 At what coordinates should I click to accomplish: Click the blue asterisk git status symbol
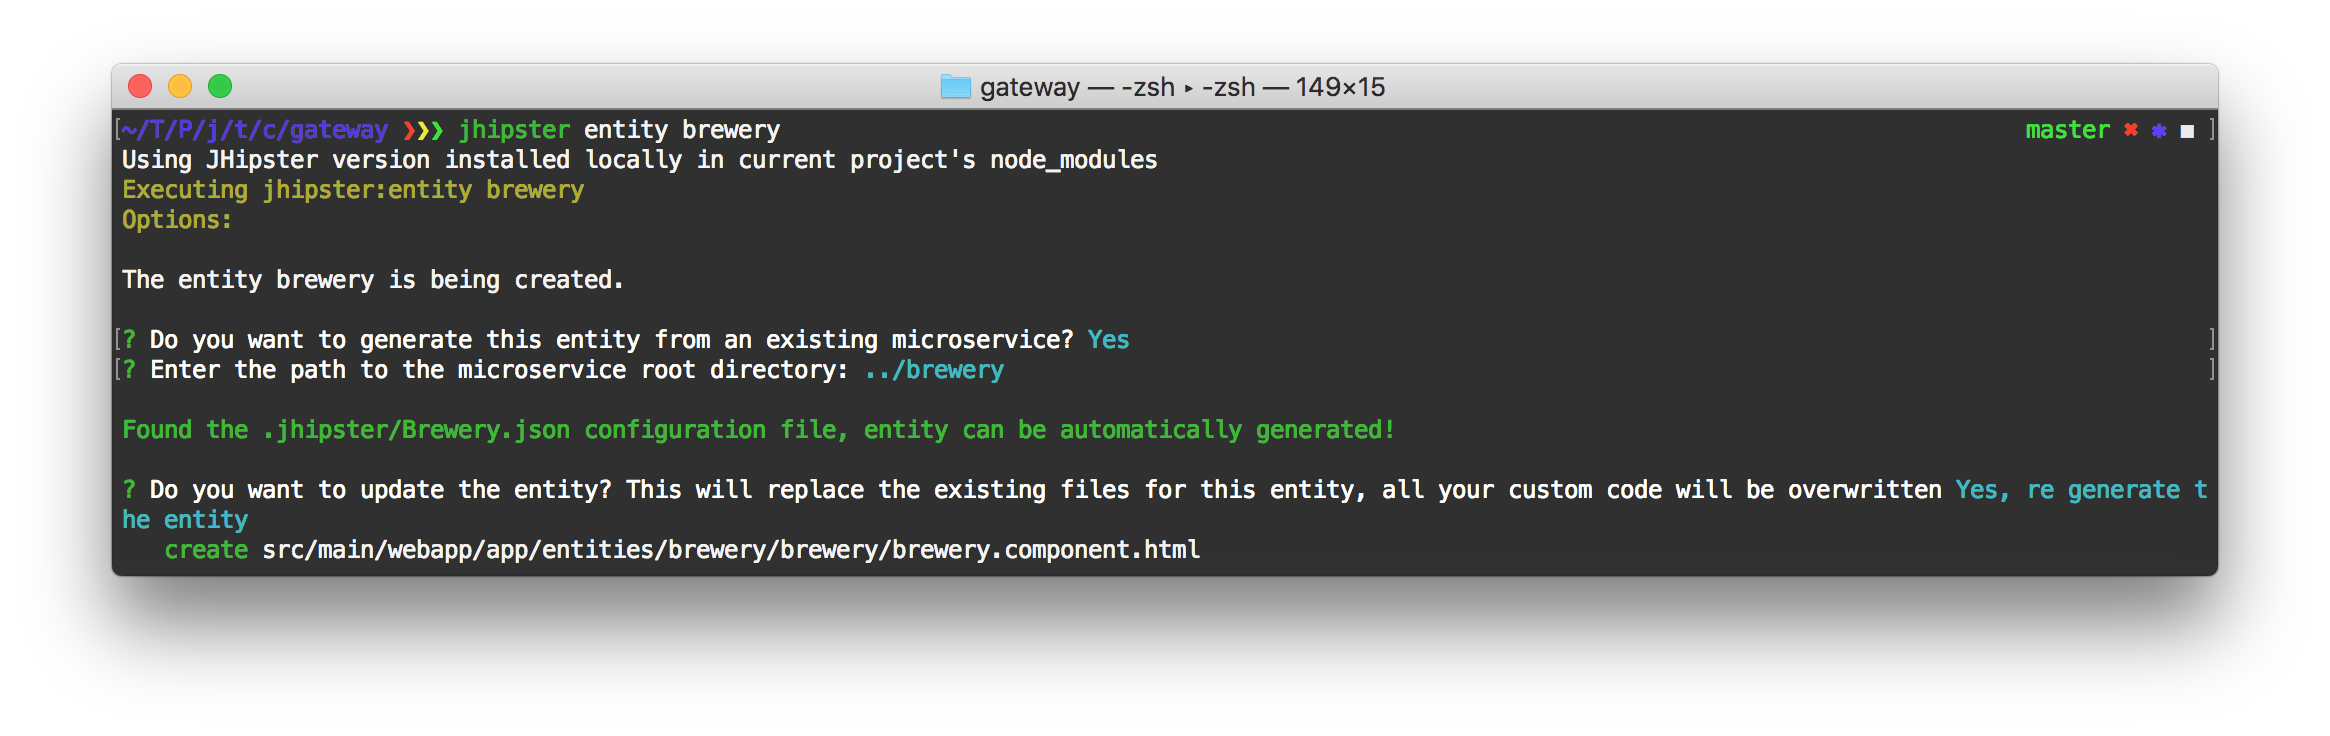2159,131
